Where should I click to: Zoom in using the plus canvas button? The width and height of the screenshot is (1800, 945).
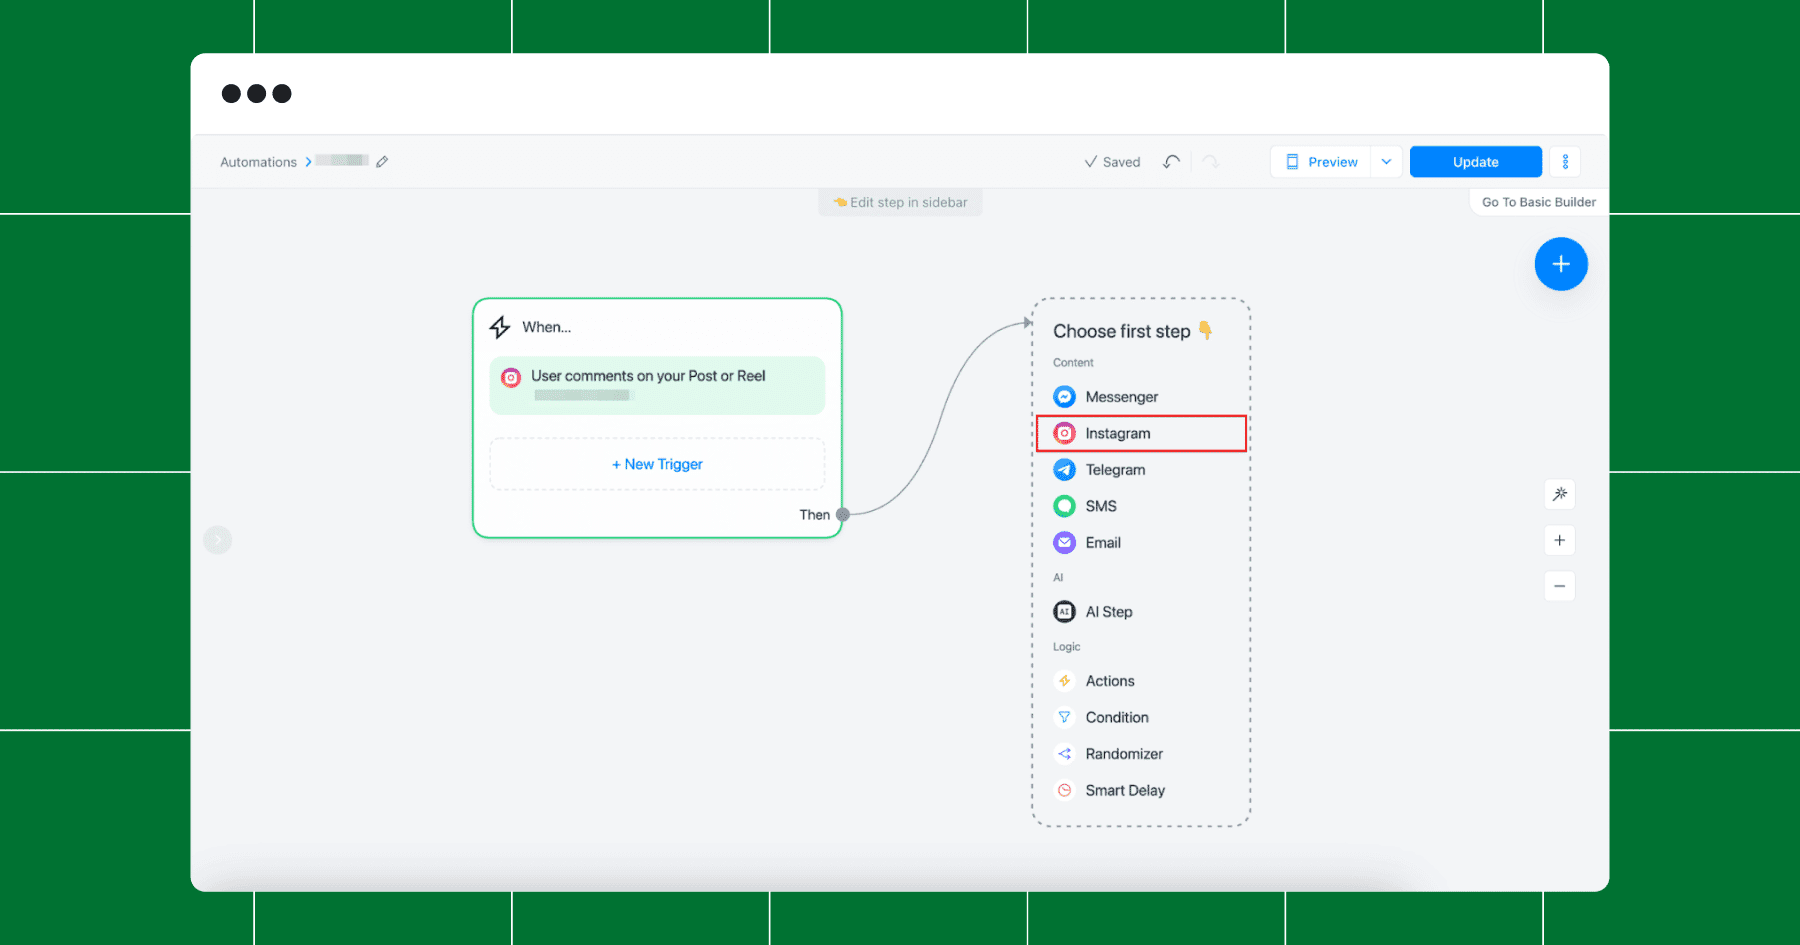[1559, 540]
